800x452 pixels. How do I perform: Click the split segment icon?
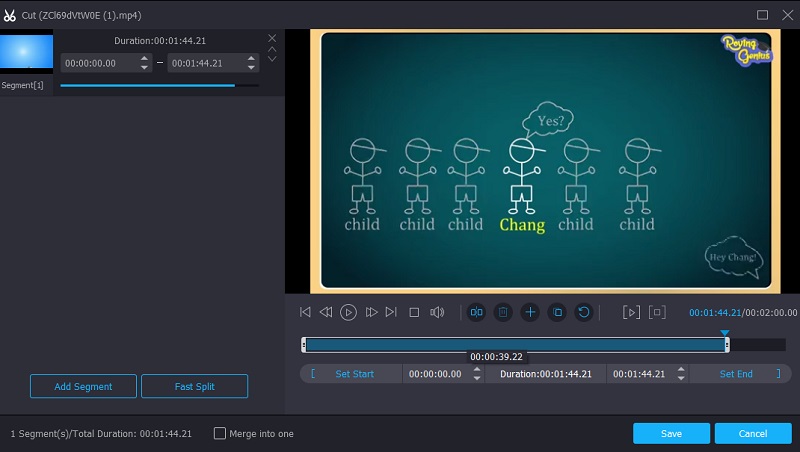click(x=477, y=312)
